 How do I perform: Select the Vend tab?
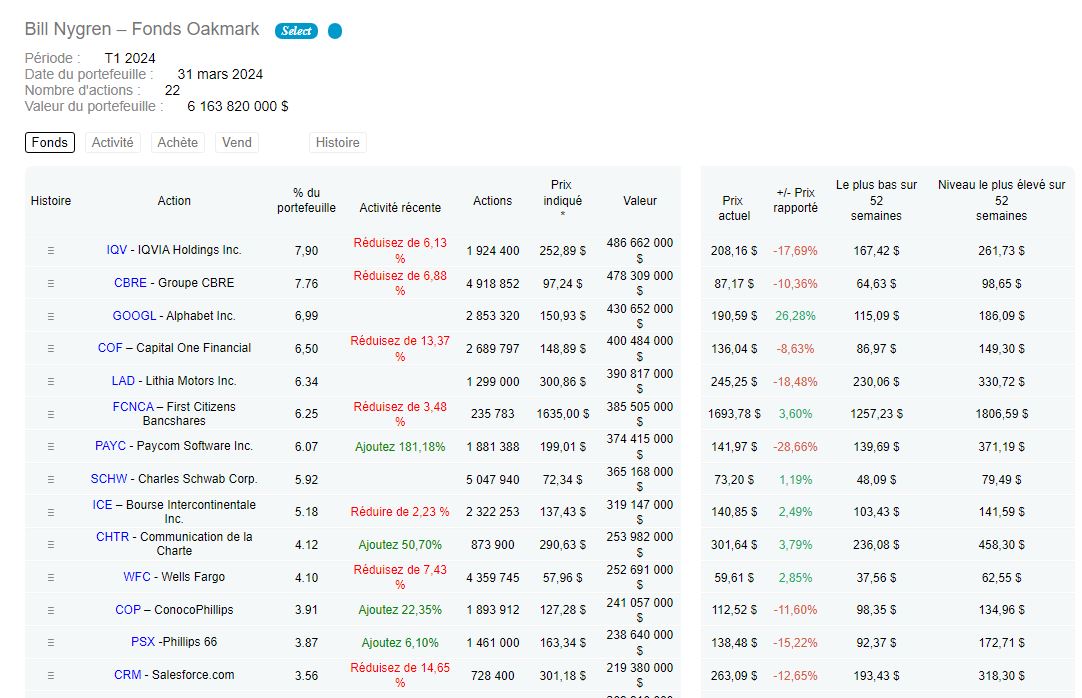tap(237, 143)
